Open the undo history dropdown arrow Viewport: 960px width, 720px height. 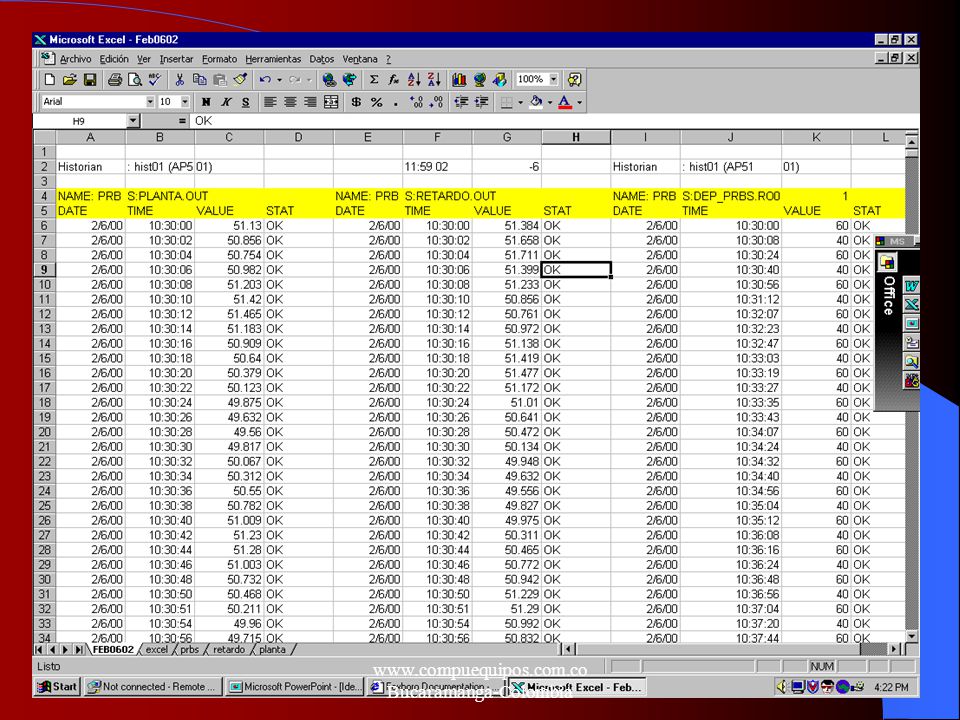coord(279,80)
